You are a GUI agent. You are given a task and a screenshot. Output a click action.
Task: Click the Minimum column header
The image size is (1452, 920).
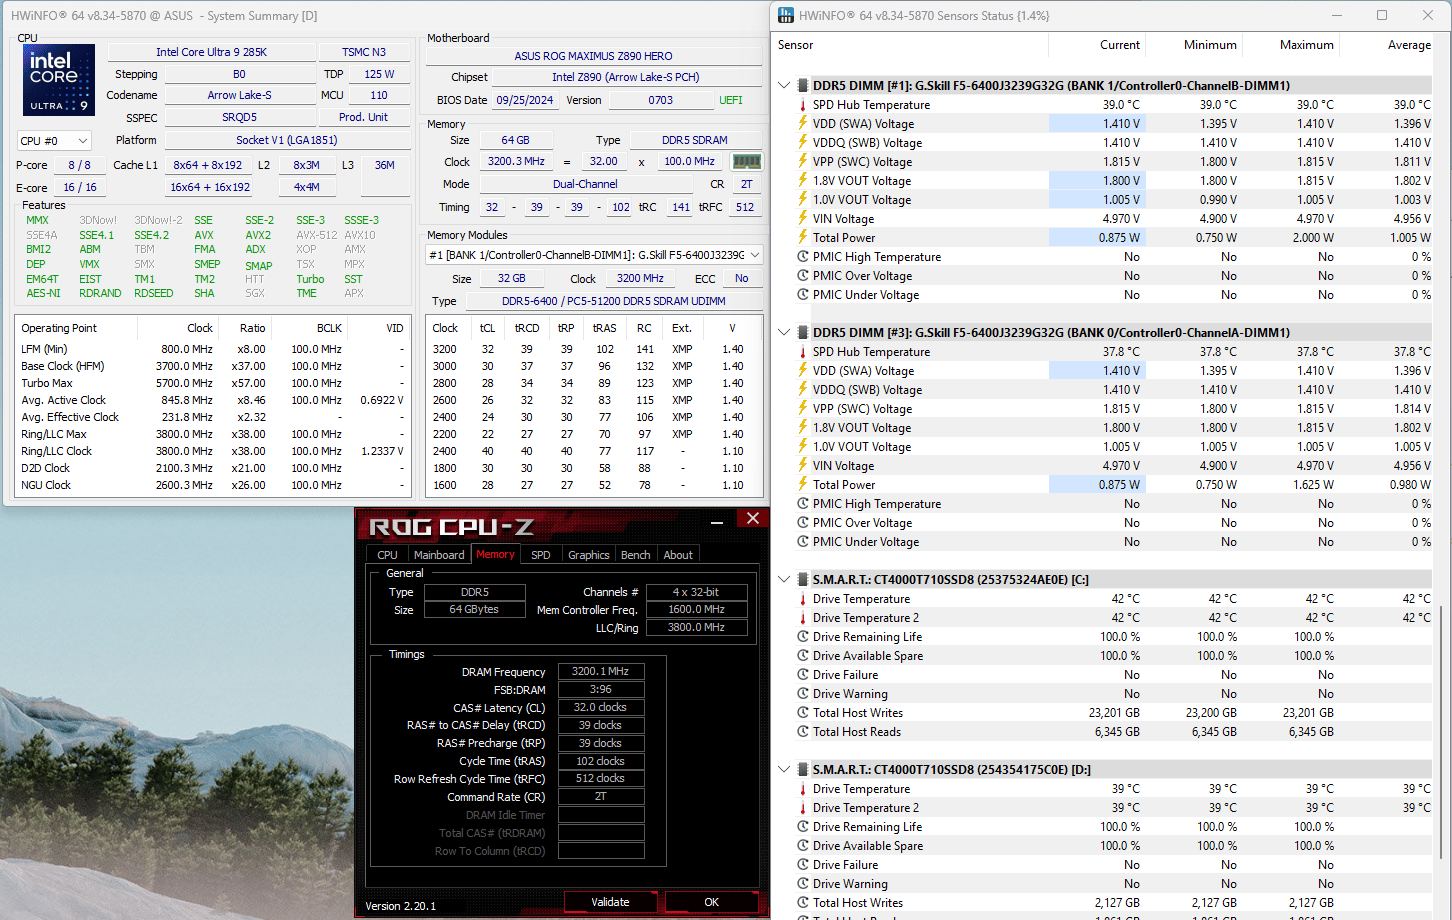click(x=1194, y=45)
